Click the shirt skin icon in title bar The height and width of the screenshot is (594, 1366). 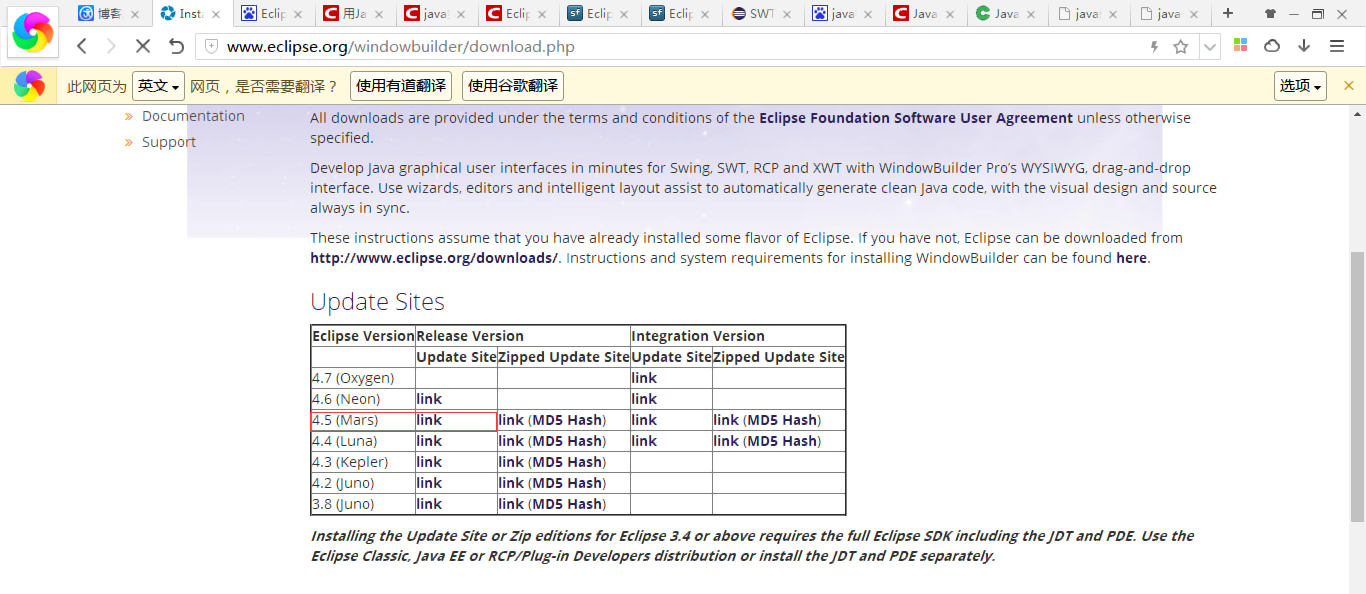click(1271, 14)
